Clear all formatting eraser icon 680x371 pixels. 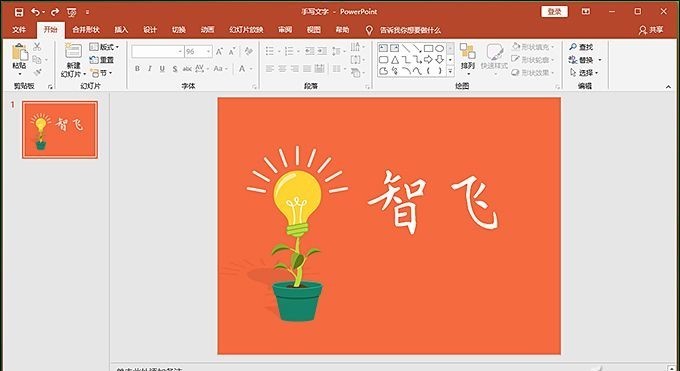[248, 51]
